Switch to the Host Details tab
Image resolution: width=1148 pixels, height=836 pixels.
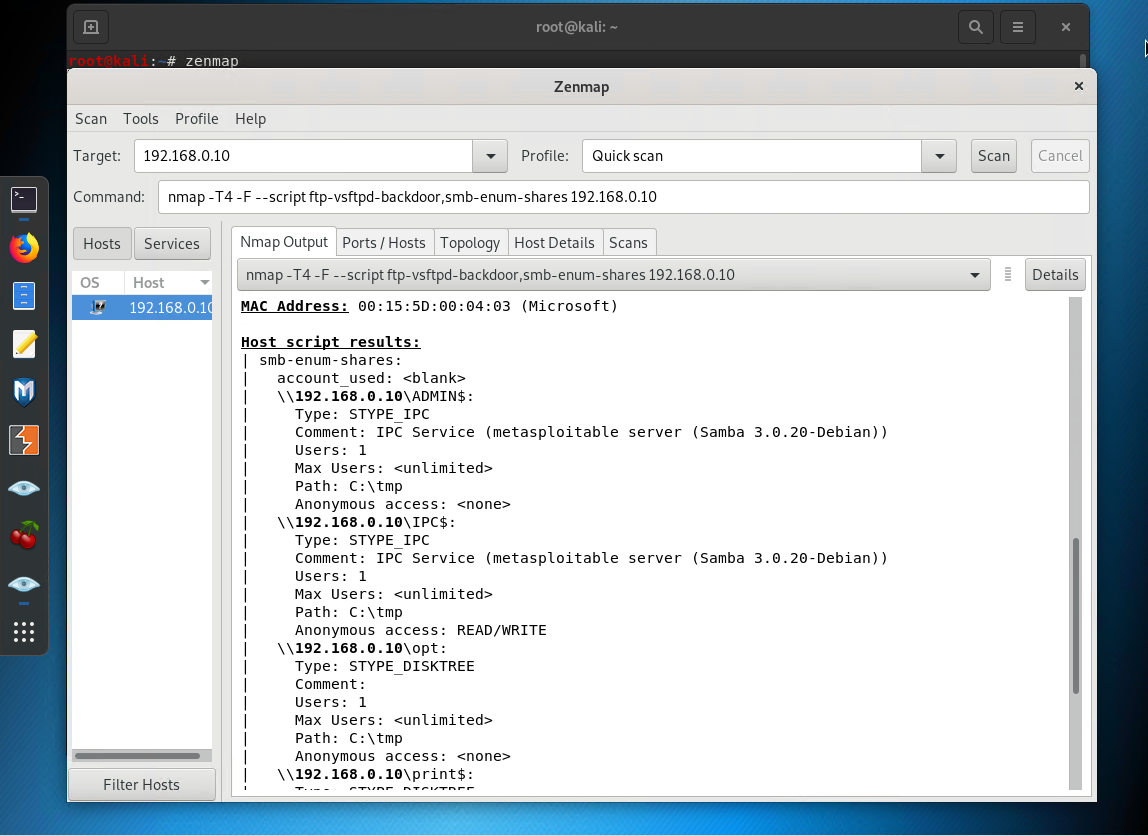pyautogui.click(x=555, y=242)
